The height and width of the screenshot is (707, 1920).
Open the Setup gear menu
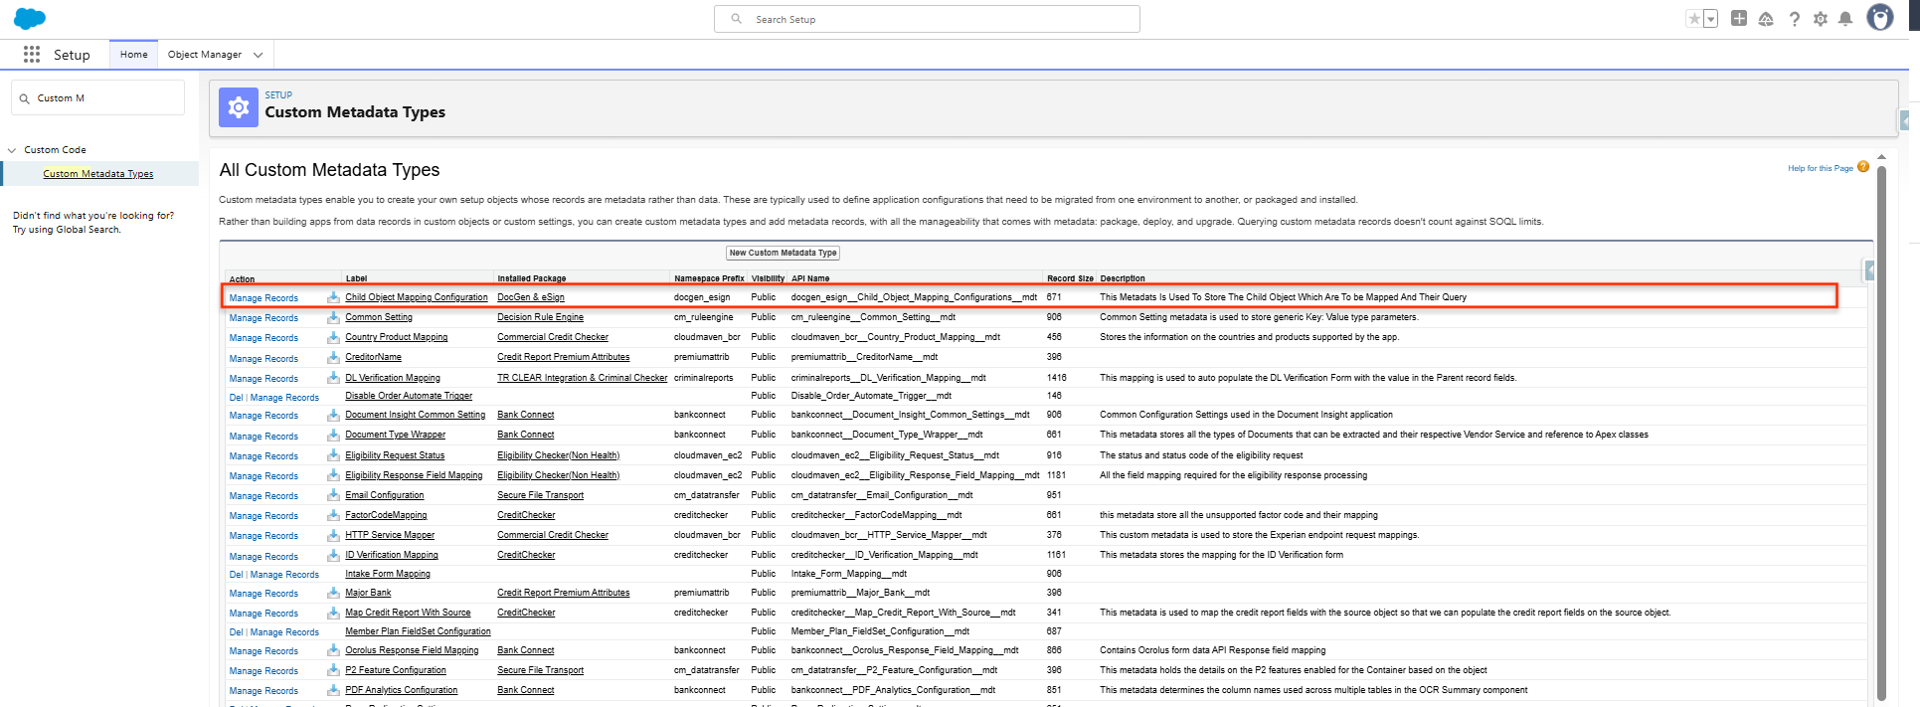pyautogui.click(x=1820, y=19)
